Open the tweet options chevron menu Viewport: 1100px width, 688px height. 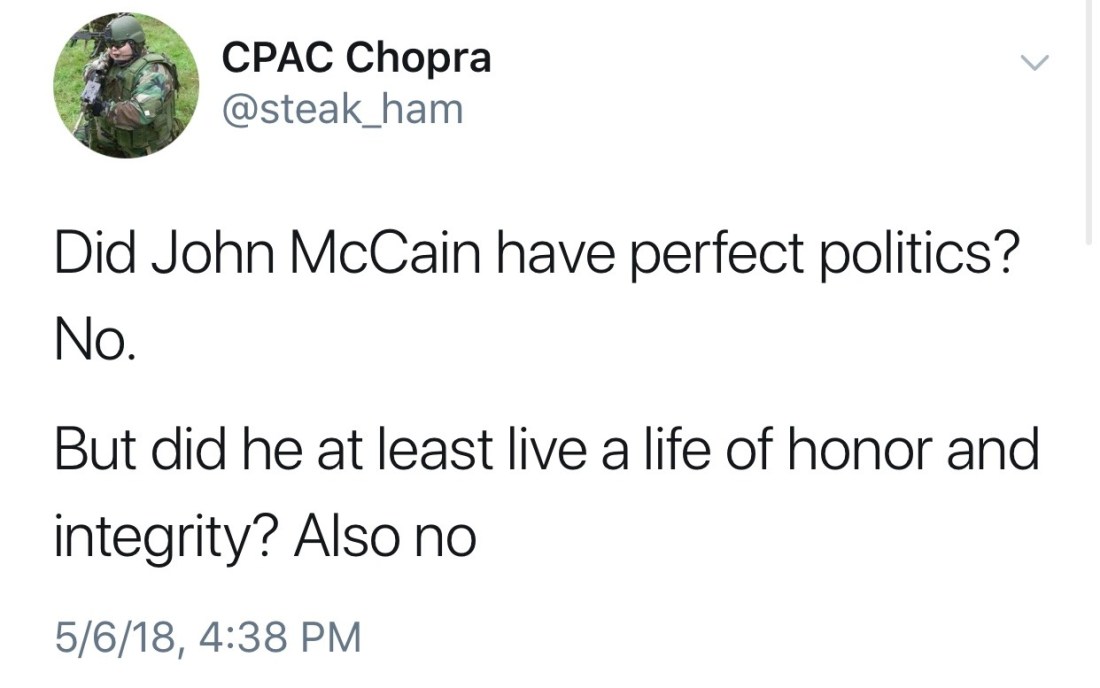[1036, 63]
